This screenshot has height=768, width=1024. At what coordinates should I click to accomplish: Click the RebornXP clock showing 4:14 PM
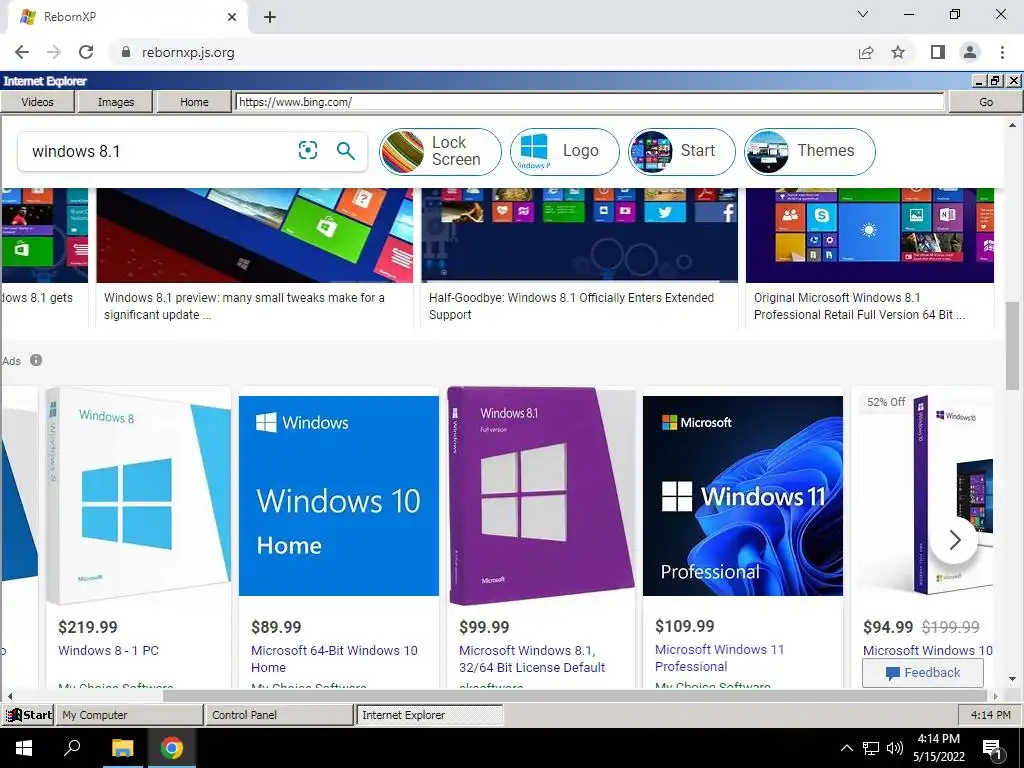(x=990, y=714)
